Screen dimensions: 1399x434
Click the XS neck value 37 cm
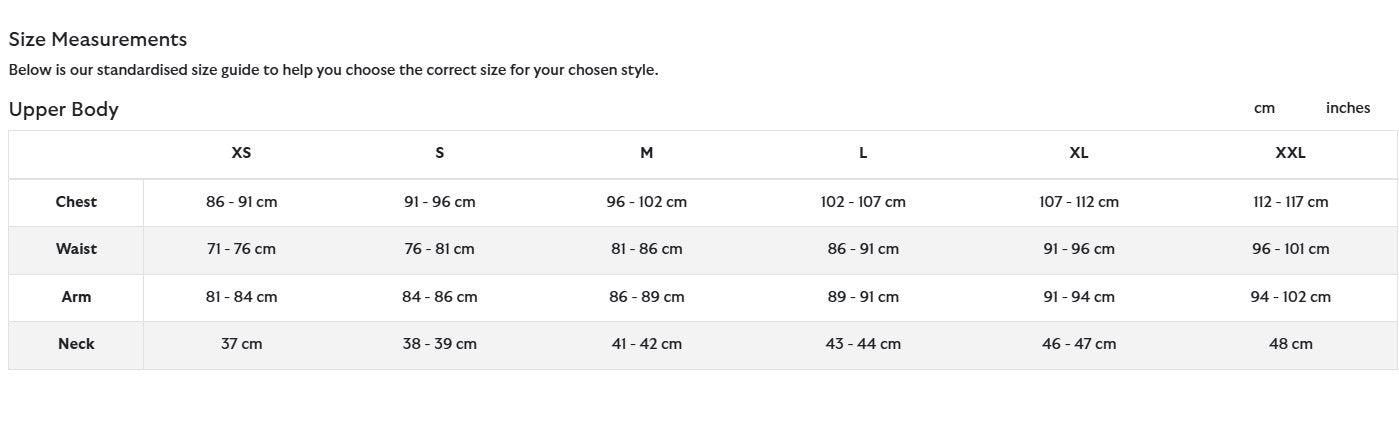[241, 344]
